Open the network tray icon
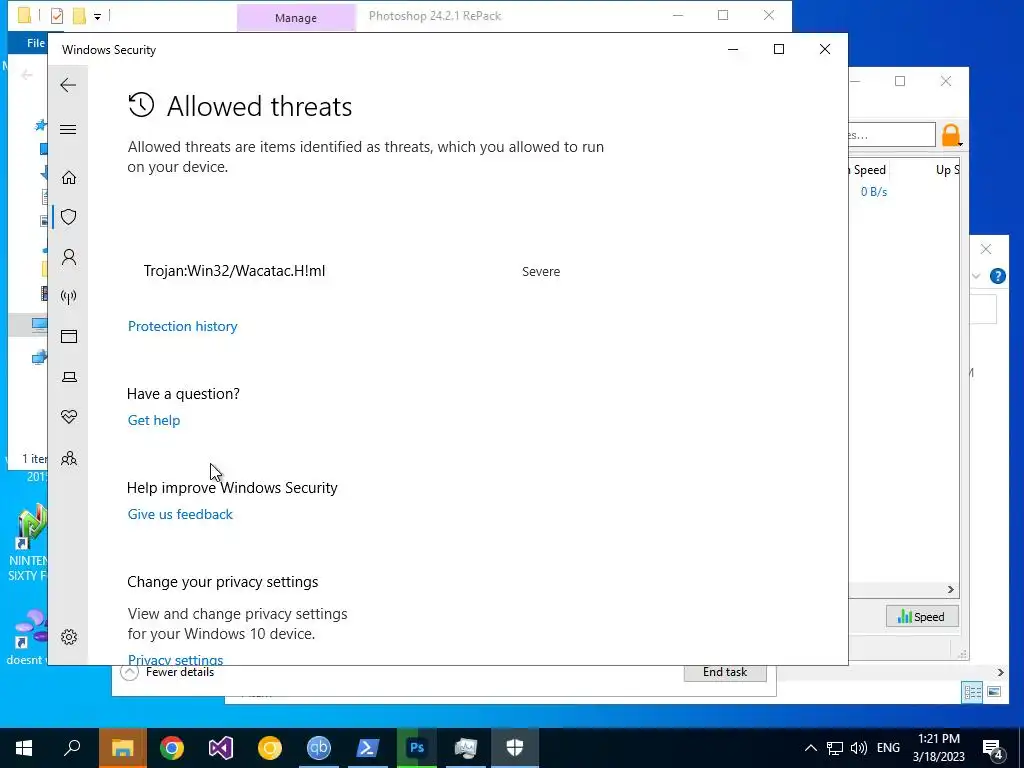 tap(835, 748)
